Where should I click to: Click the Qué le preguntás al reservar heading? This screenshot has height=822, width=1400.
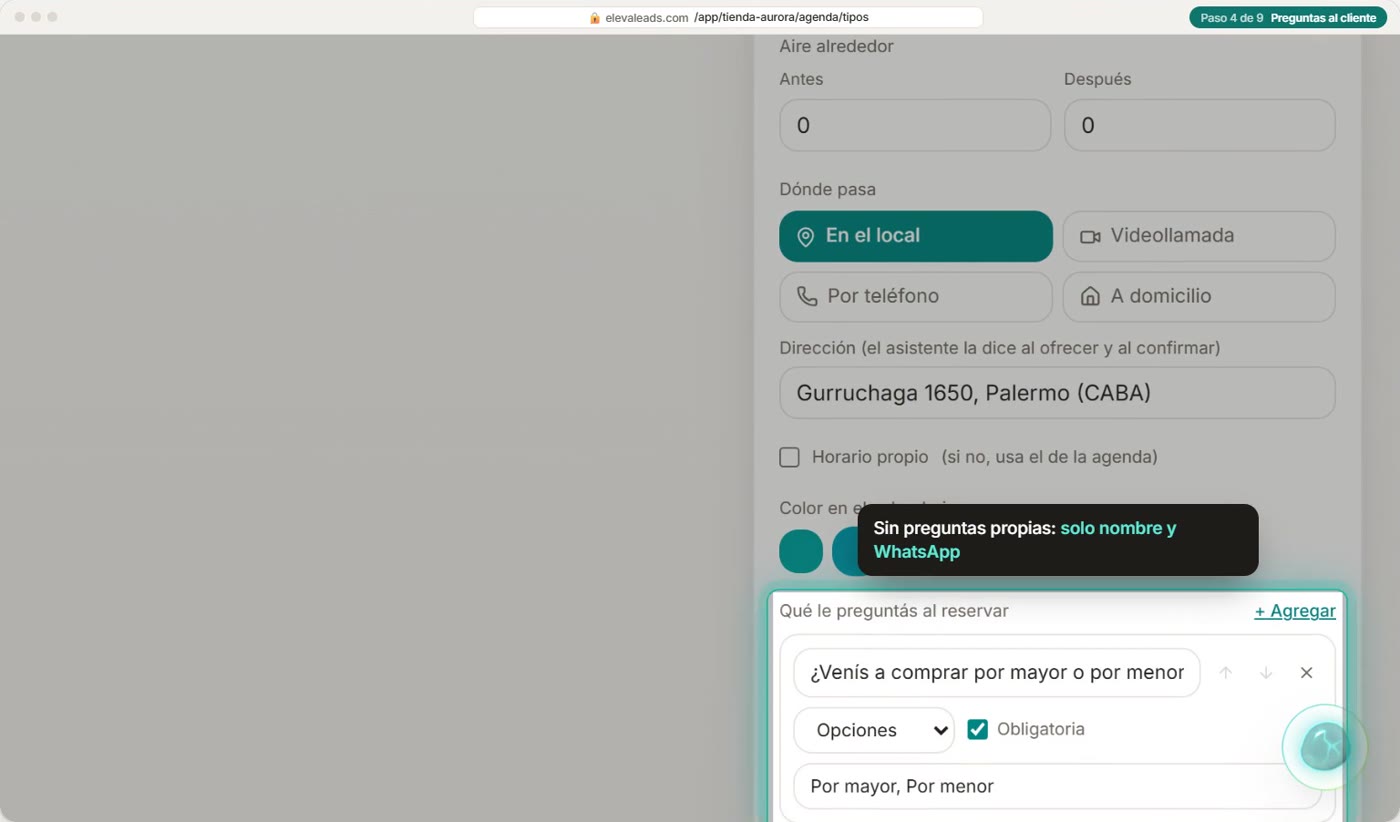click(x=894, y=611)
